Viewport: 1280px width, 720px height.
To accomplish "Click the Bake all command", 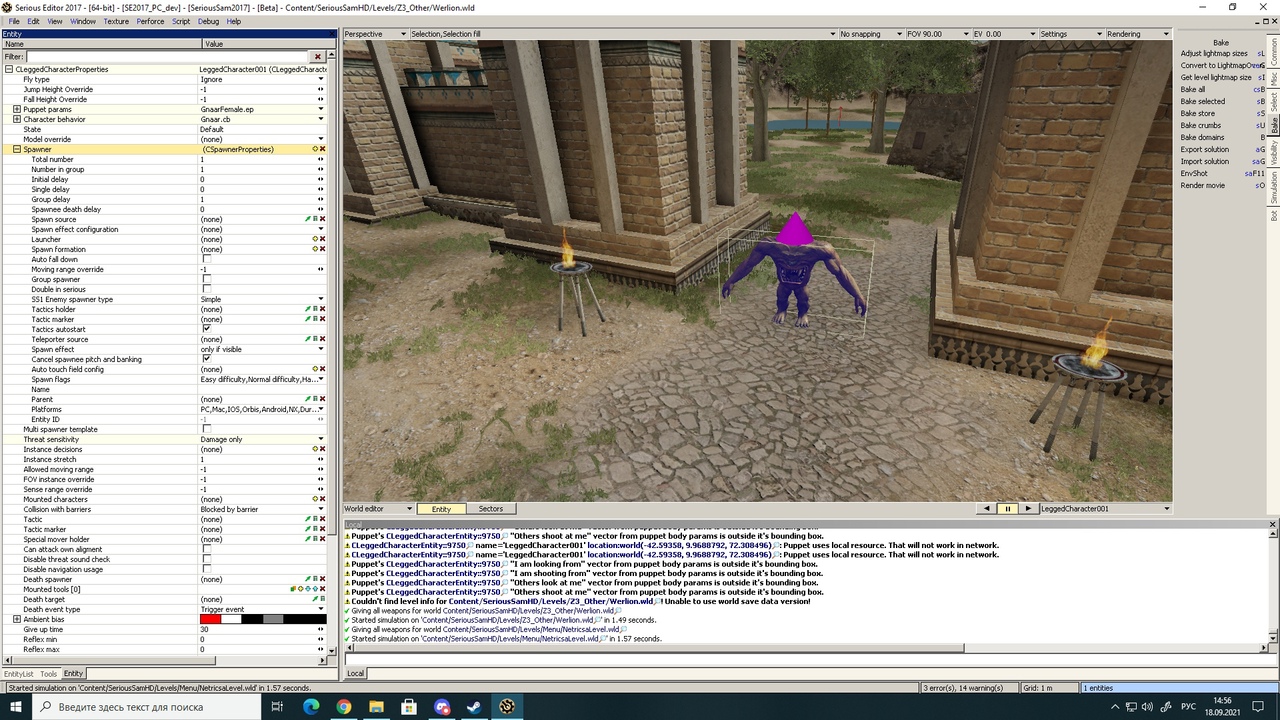I will pos(1193,89).
